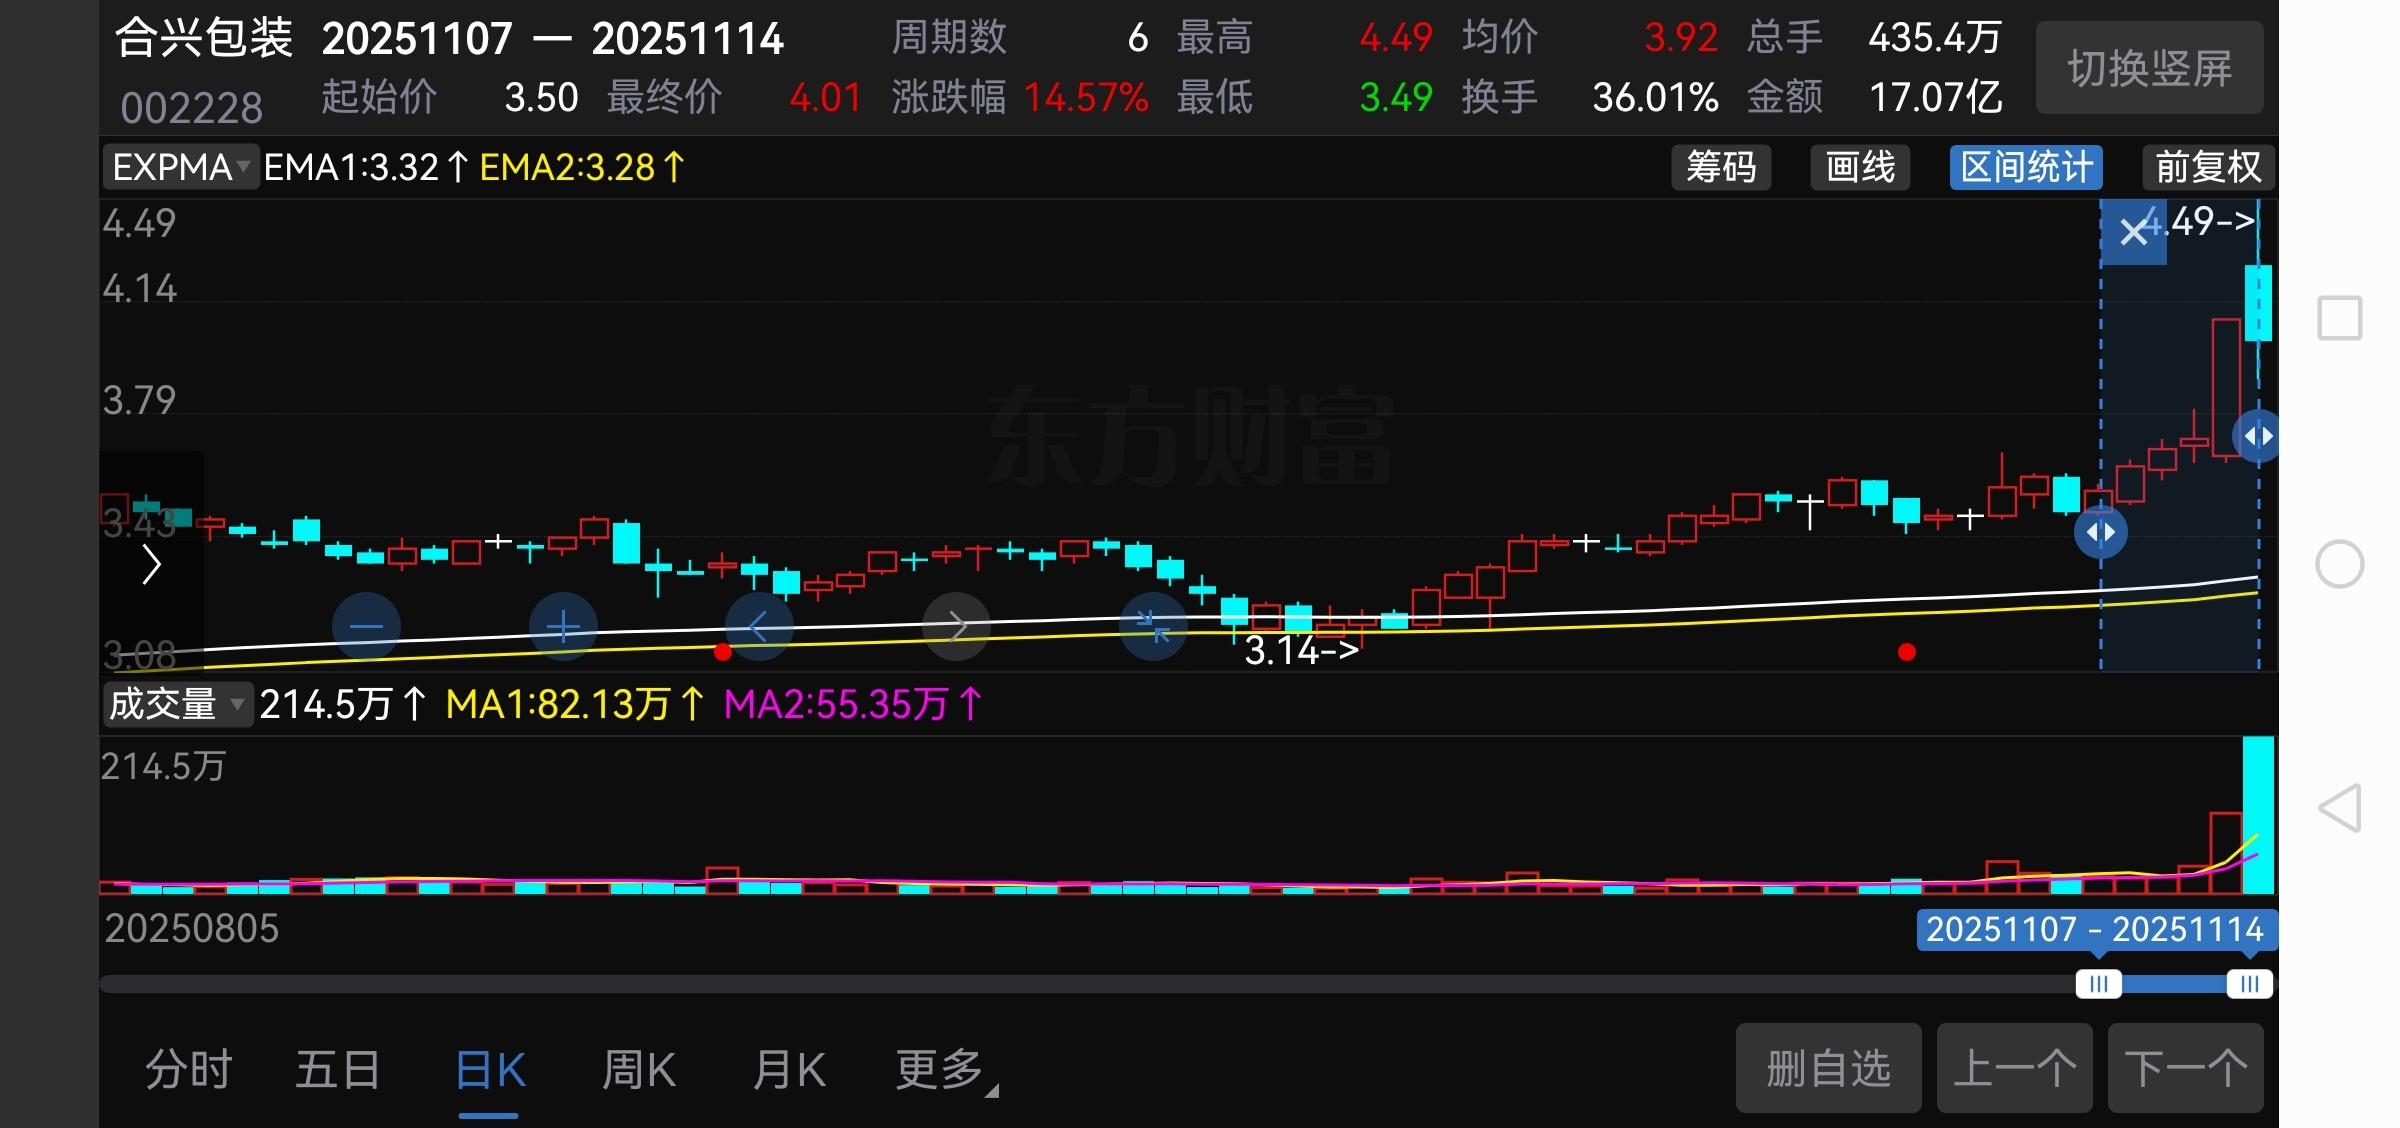Click the 切换竖屏 portrait mode button

pyautogui.click(x=2149, y=69)
